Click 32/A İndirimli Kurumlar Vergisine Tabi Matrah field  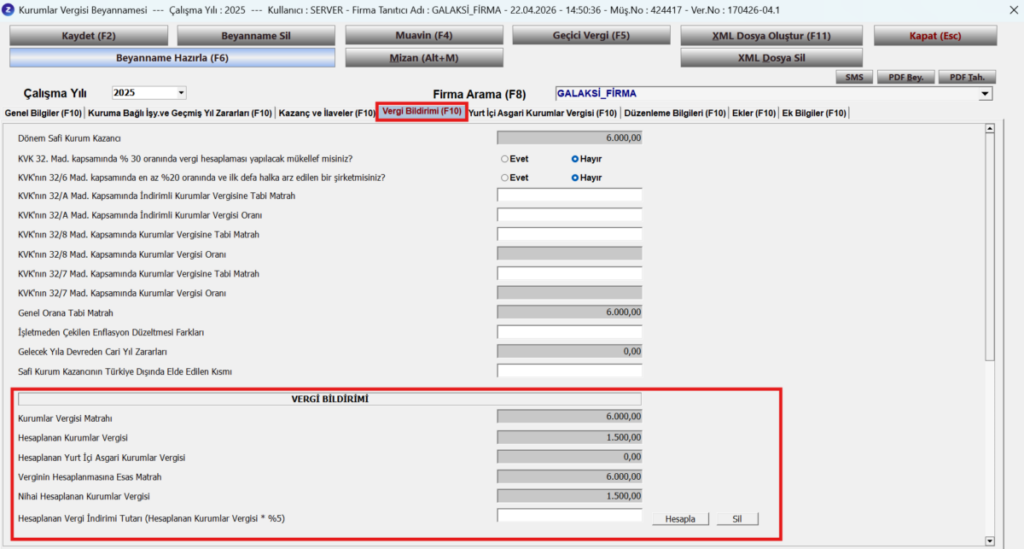[569, 195]
